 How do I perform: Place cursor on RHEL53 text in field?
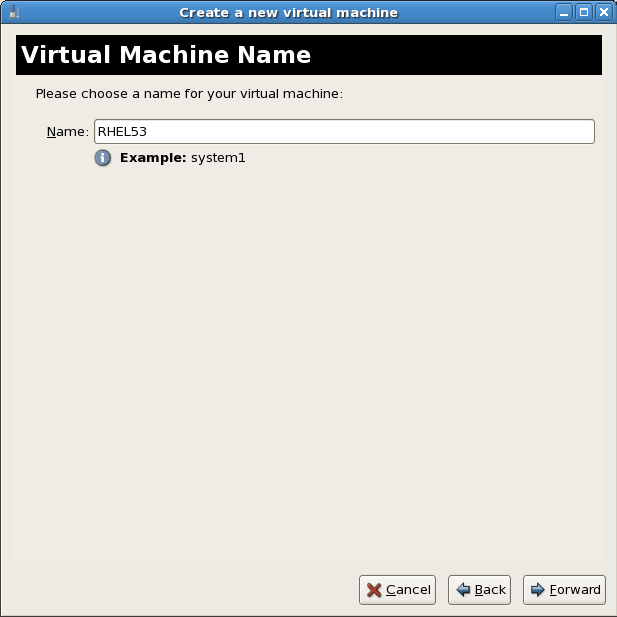pos(122,132)
